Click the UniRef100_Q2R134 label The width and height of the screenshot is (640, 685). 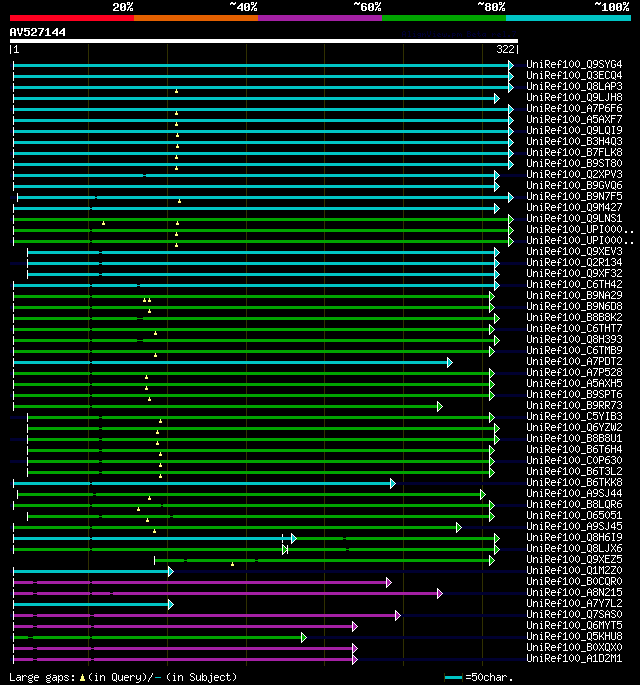click(x=574, y=262)
